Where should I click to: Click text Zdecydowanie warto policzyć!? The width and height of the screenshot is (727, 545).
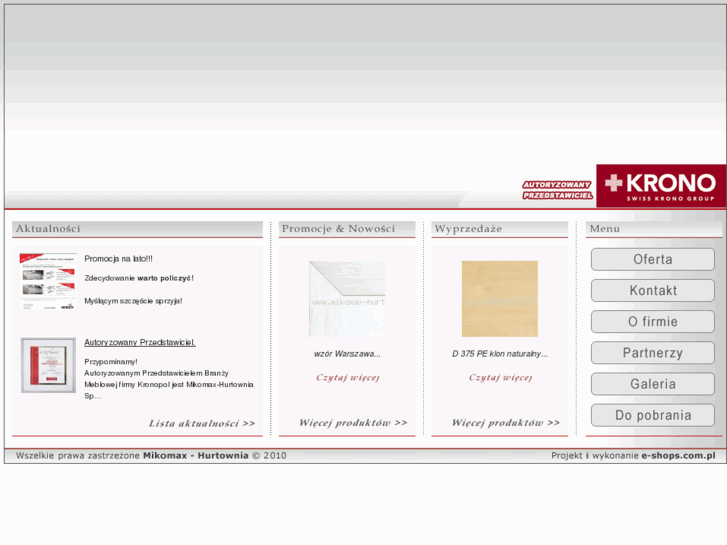(139, 278)
